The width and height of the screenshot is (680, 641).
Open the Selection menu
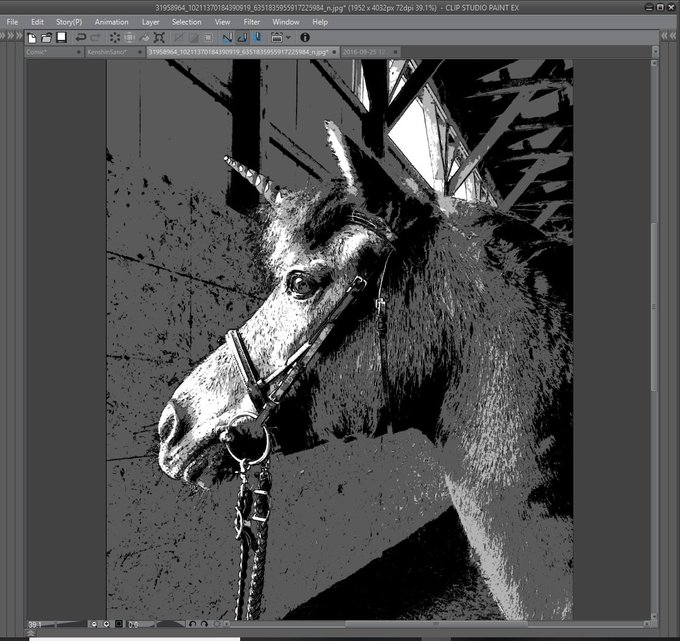click(x=186, y=22)
